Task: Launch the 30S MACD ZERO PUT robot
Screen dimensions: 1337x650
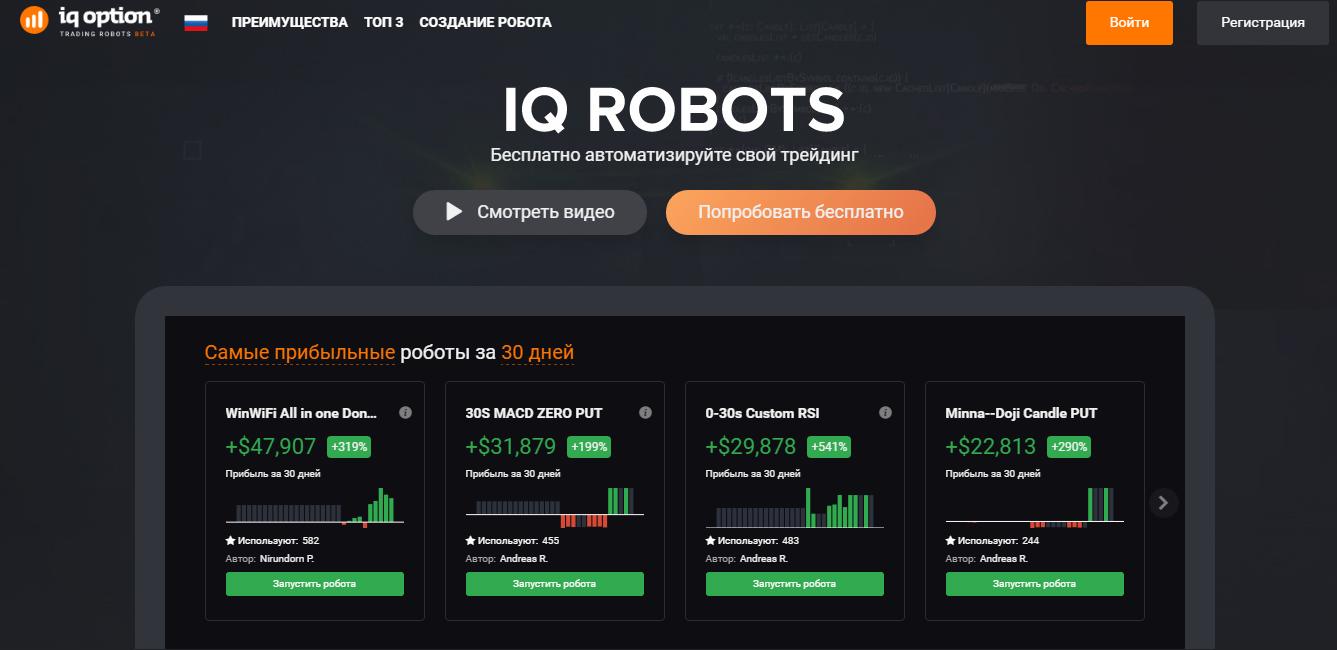Action: 555,584
